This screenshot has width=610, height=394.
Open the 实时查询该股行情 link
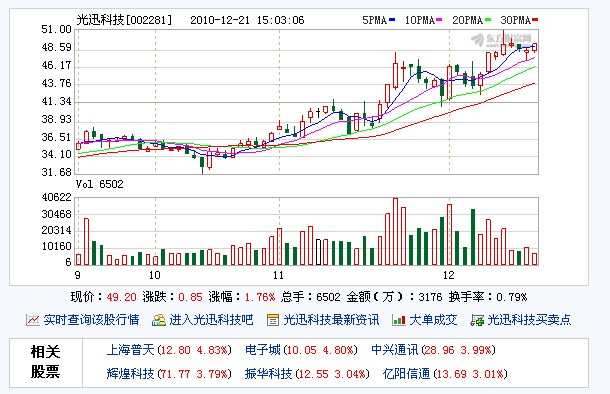(x=91, y=320)
